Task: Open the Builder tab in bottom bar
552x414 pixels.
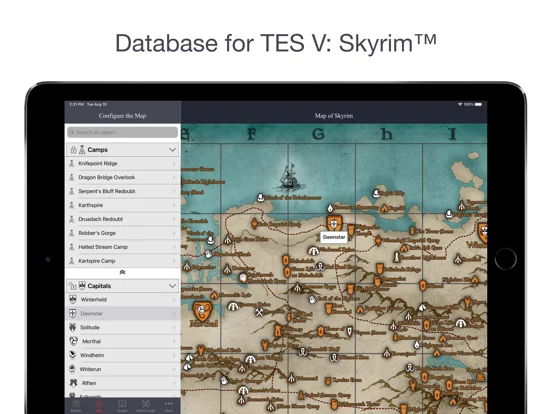Action: [x=76, y=406]
